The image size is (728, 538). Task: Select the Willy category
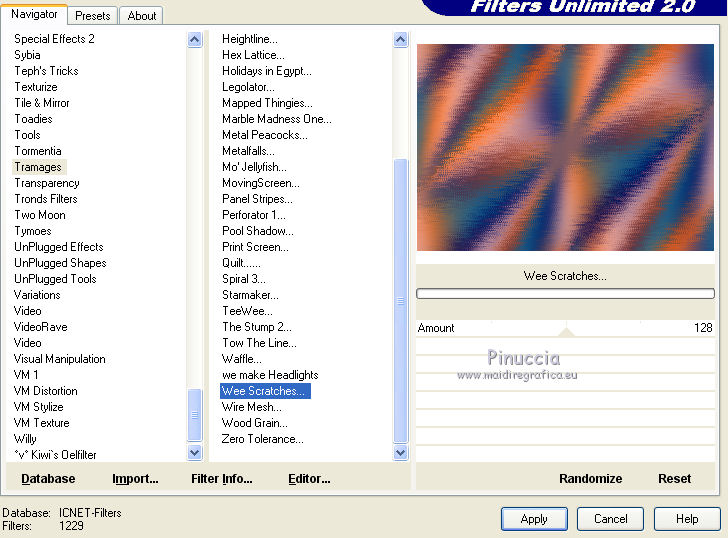click(x=26, y=439)
